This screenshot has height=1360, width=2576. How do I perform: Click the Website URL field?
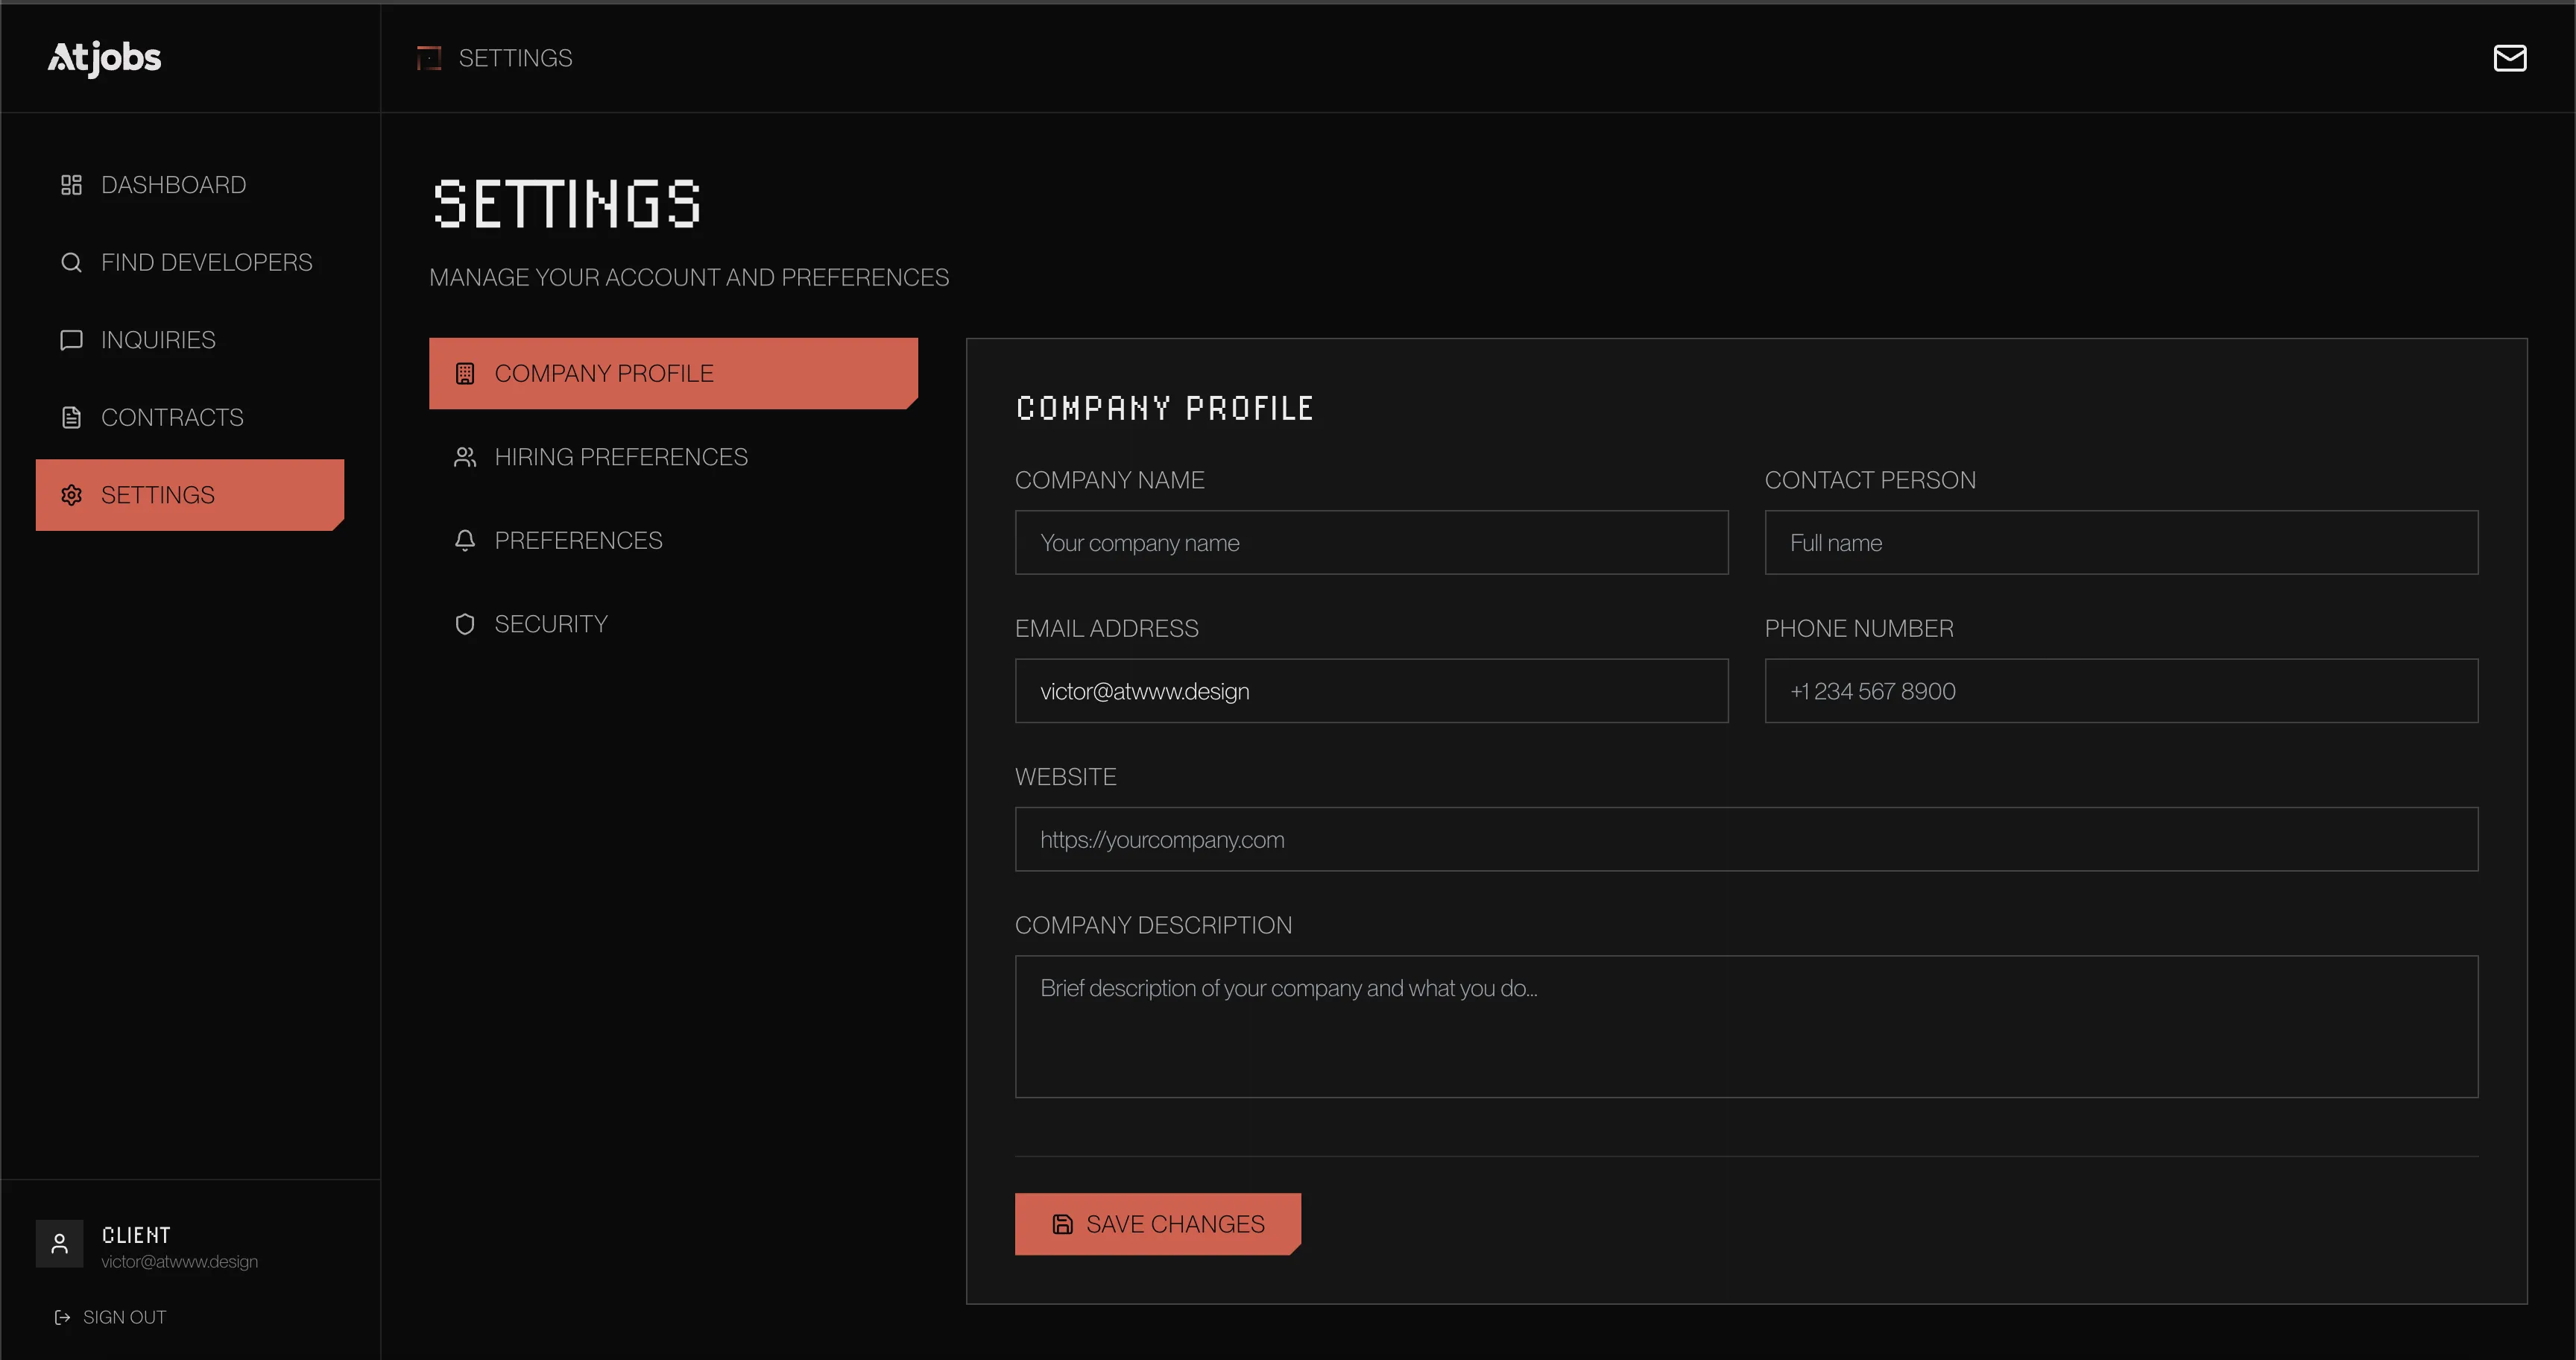(1746, 839)
